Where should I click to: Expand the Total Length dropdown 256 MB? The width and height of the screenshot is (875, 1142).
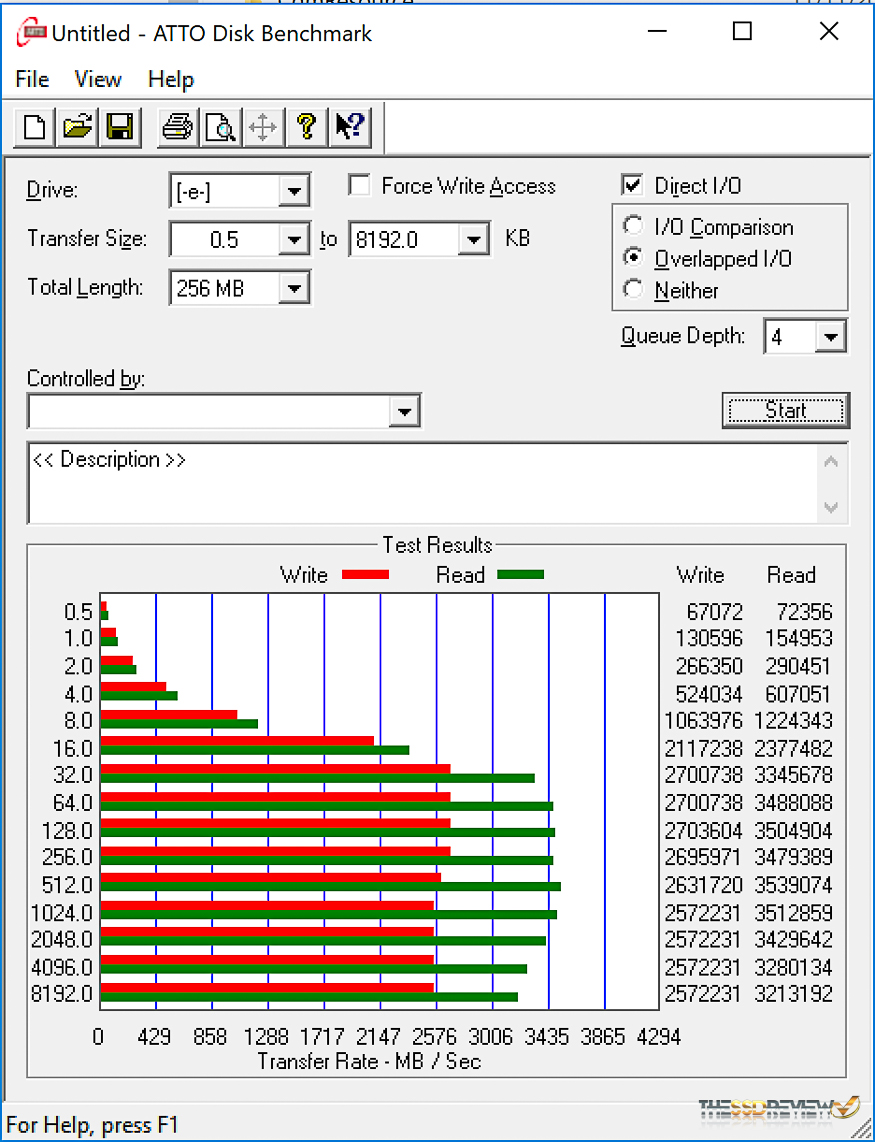[x=294, y=288]
